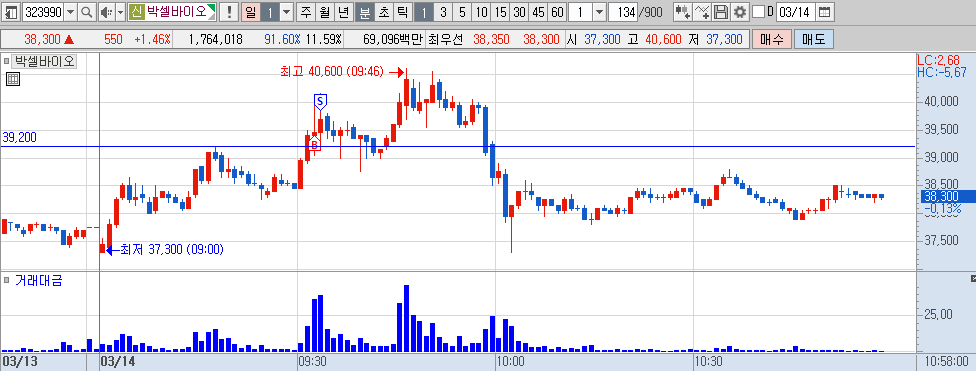Open stock search with the magnifier icon
Screen dimensions: 976x371
87,12
